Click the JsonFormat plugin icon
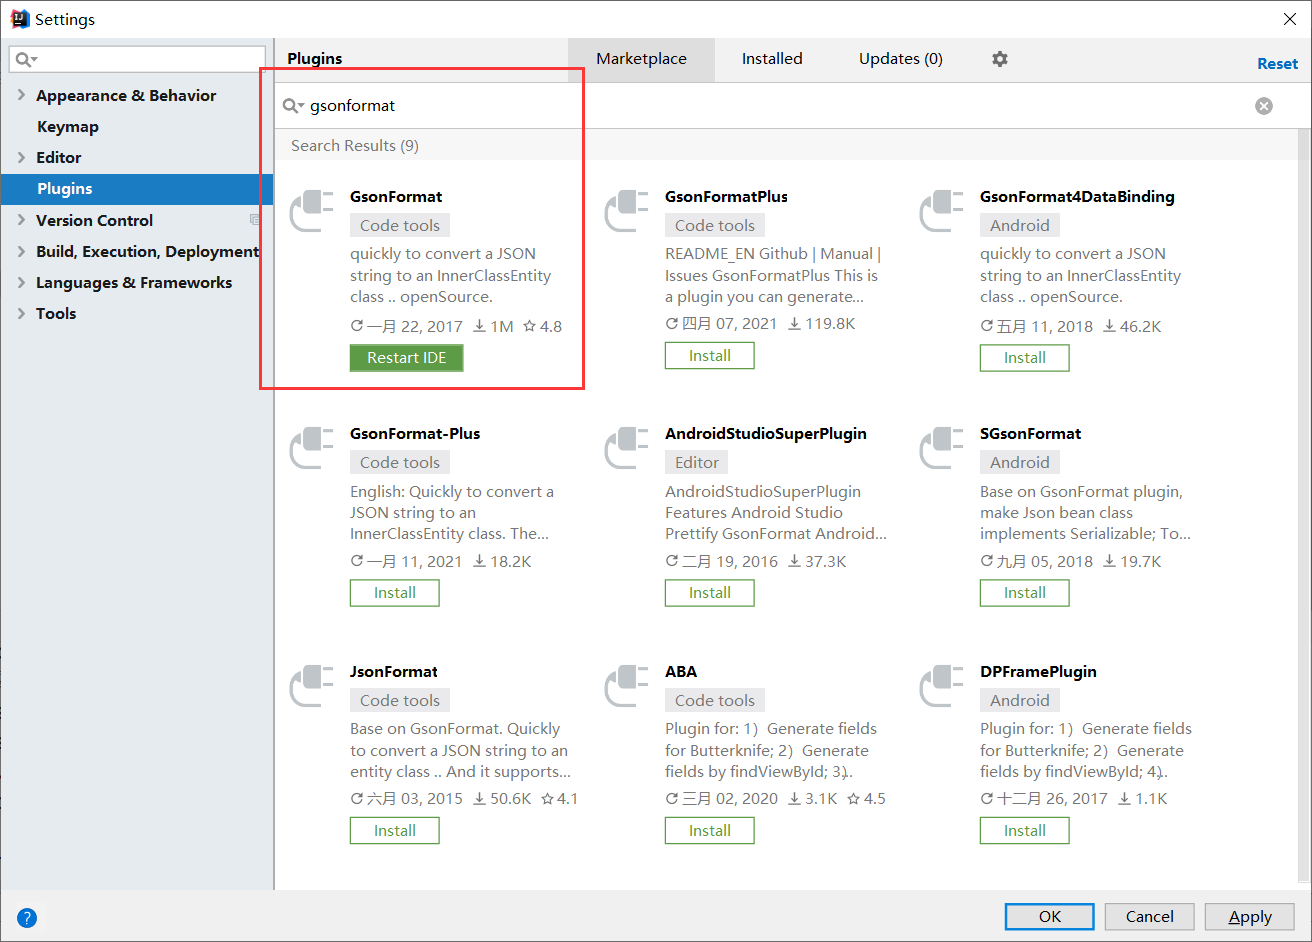Viewport: 1312px width, 942px height. pos(311,686)
